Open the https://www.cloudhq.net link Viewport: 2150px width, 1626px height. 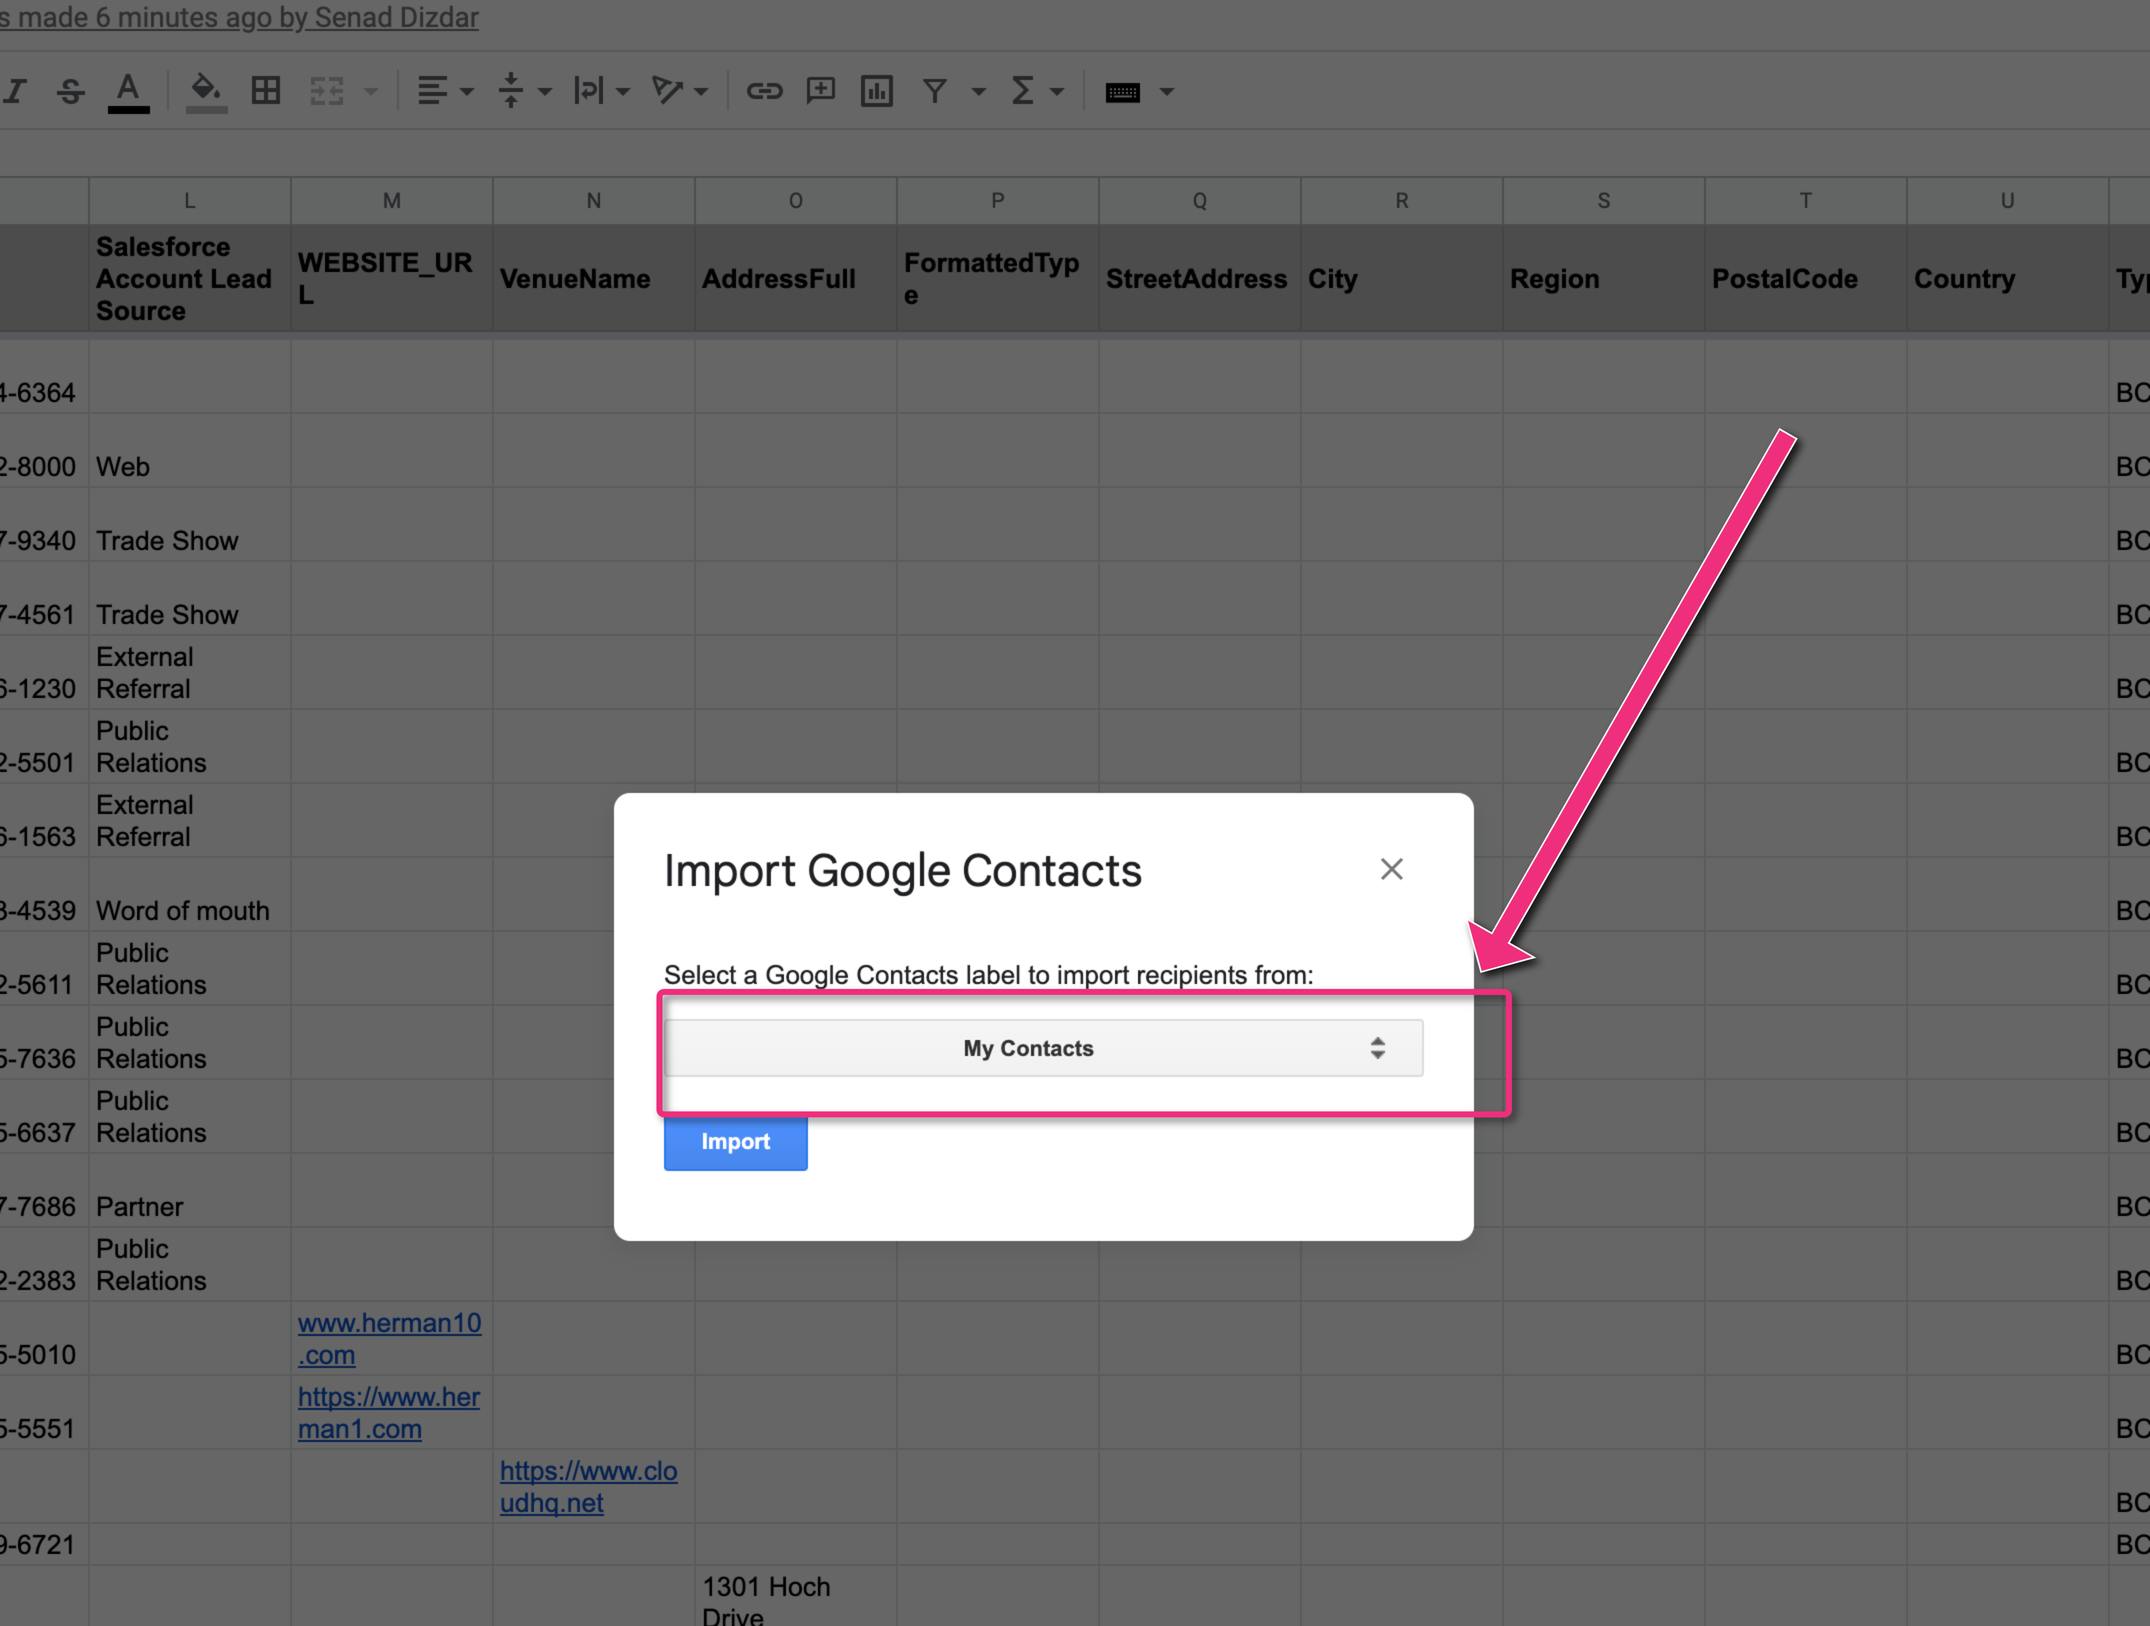pos(588,1486)
